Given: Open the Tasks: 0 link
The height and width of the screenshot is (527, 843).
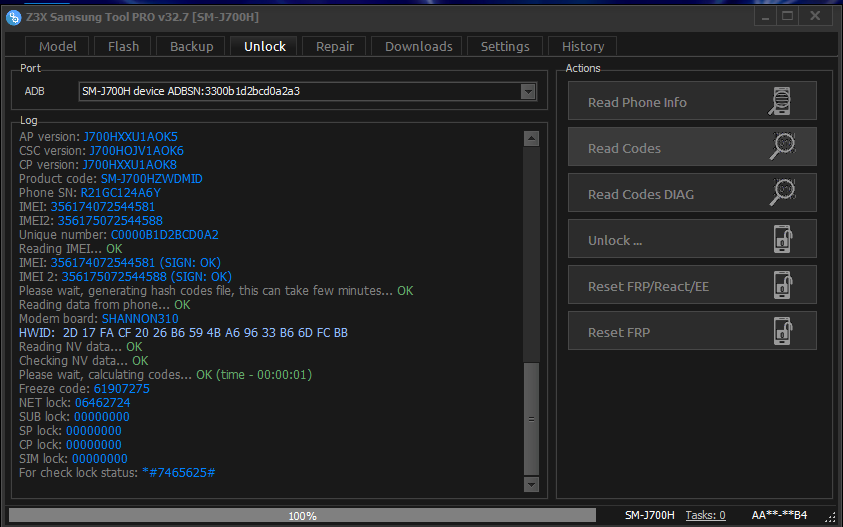Looking at the screenshot, I should [705, 515].
